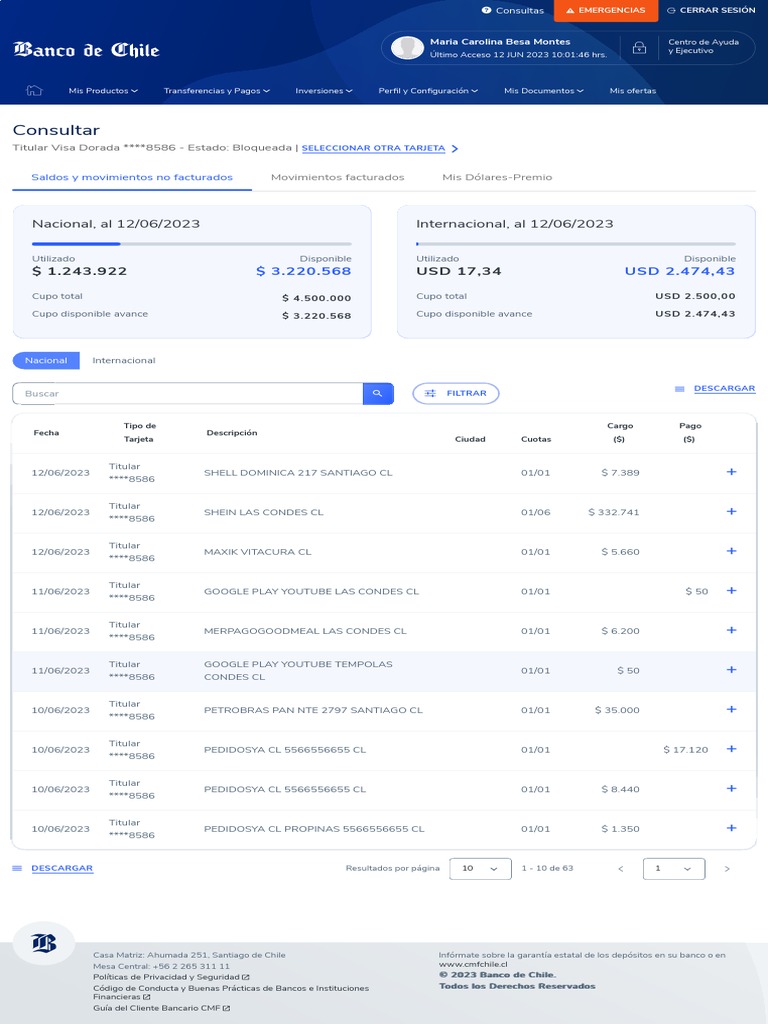Click Nacional disponible amount $ 3.220.568
Viewport: 768px width, 1024px height.
(304, 271)
